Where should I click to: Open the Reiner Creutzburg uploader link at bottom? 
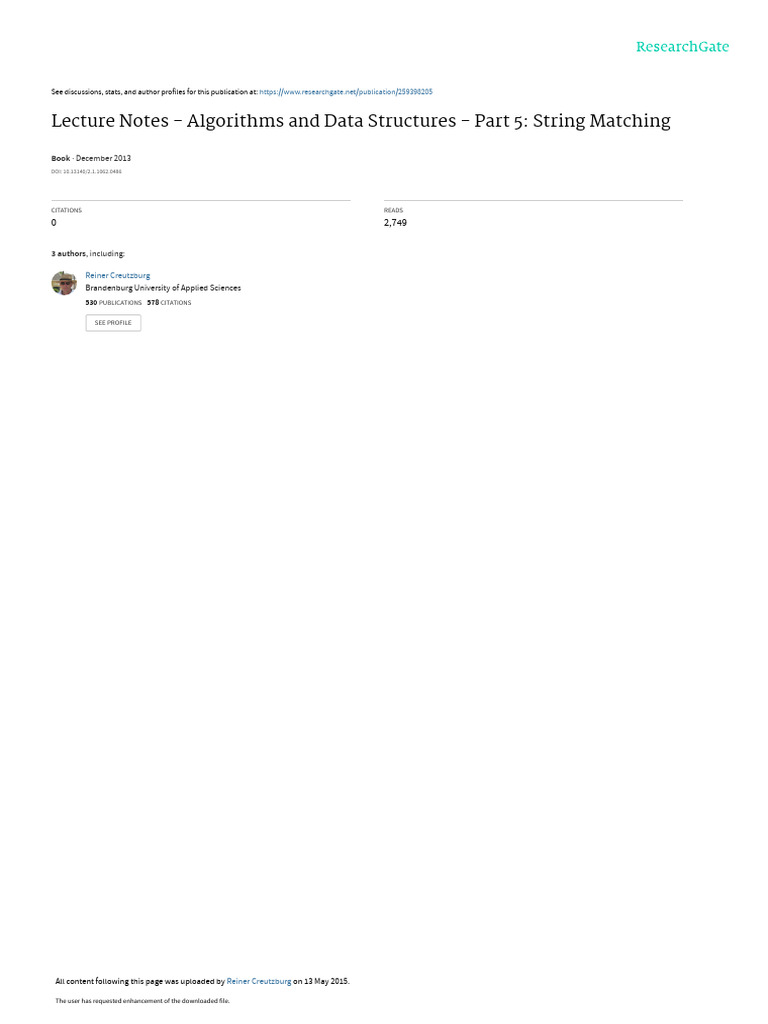coord(259,981)
